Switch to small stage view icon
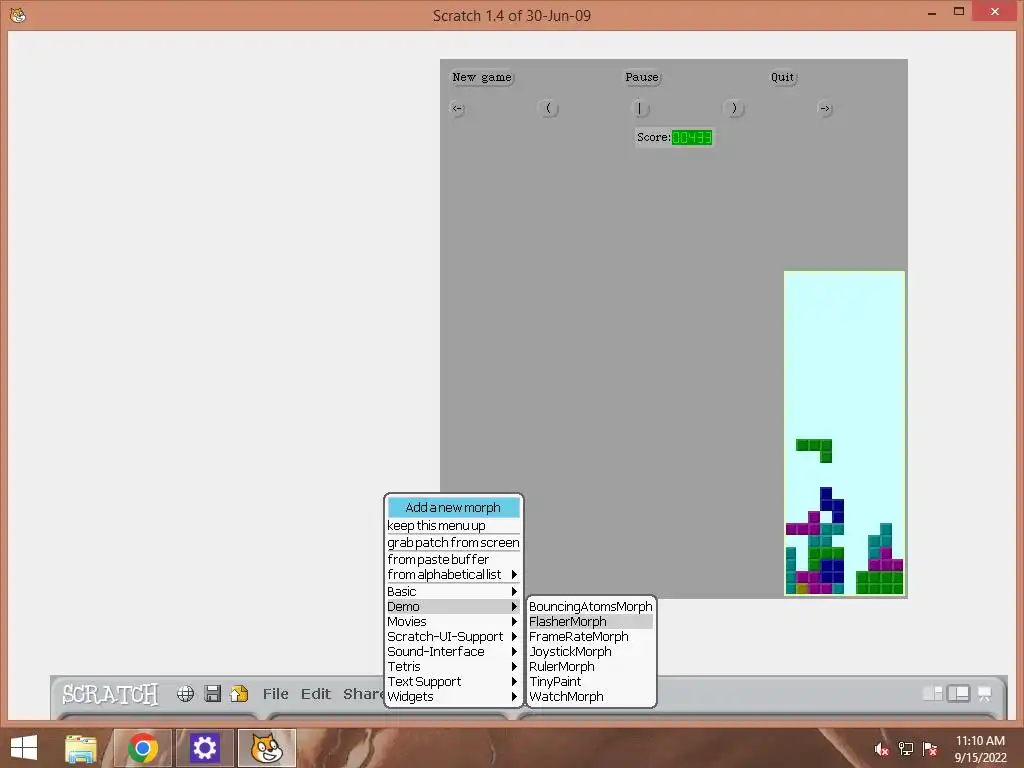1024x768 pixels. (932, 694)
